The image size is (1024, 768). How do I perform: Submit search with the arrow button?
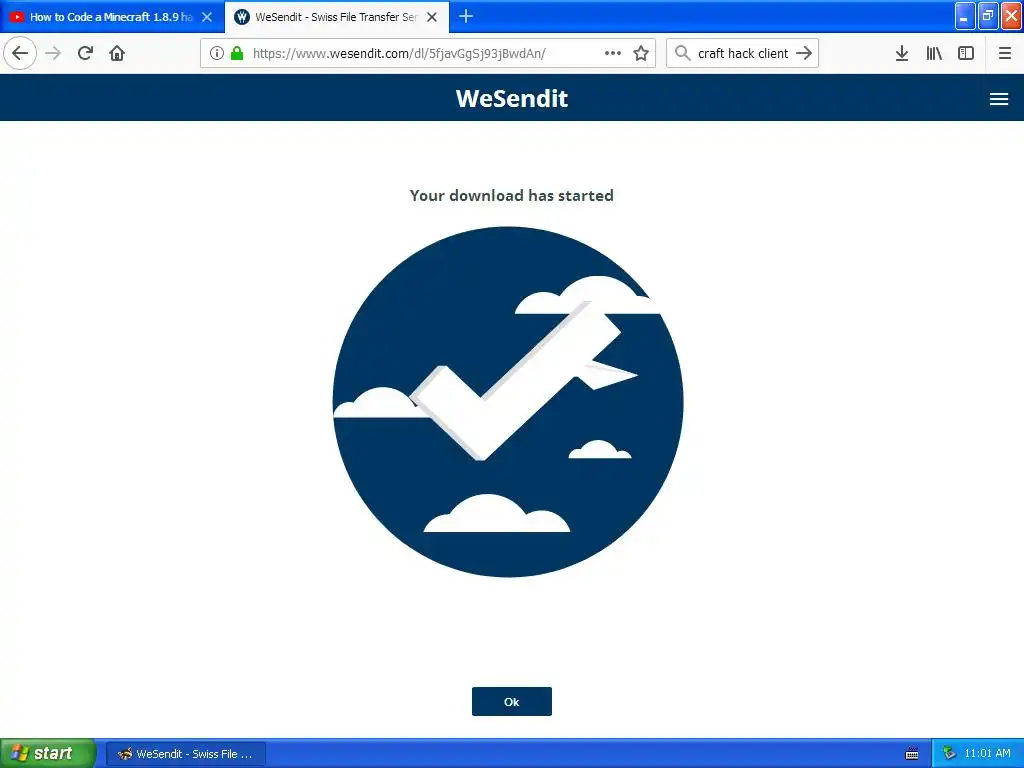[x=804, y=53]
